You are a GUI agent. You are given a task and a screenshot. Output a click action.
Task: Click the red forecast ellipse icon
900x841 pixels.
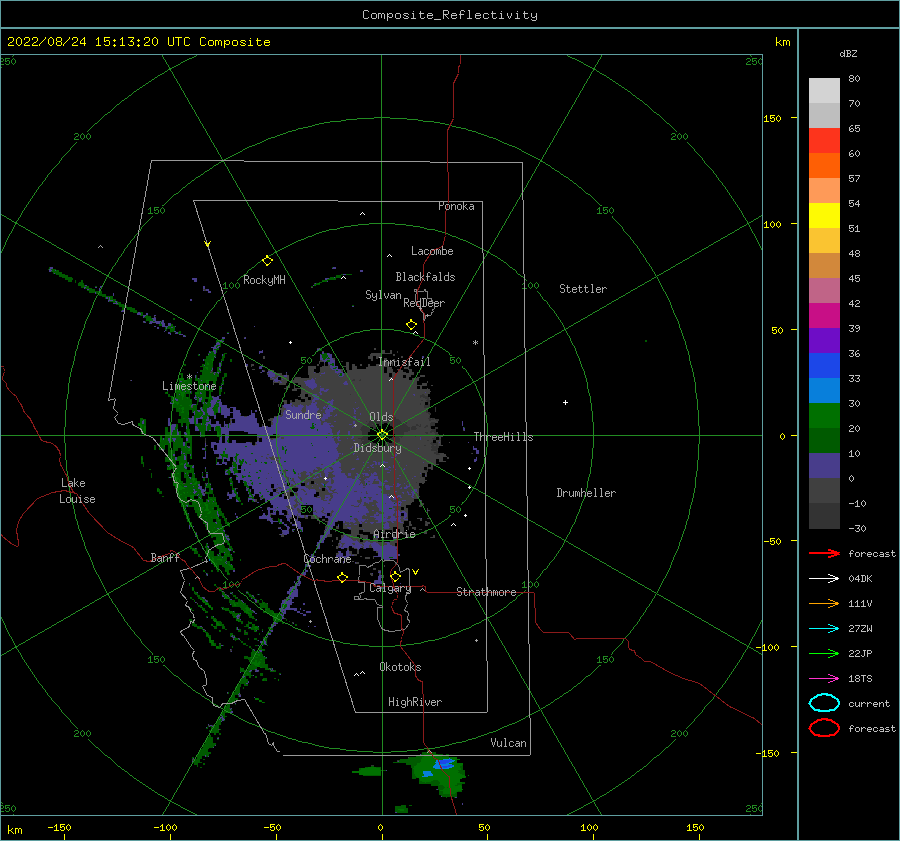[824, 728]
